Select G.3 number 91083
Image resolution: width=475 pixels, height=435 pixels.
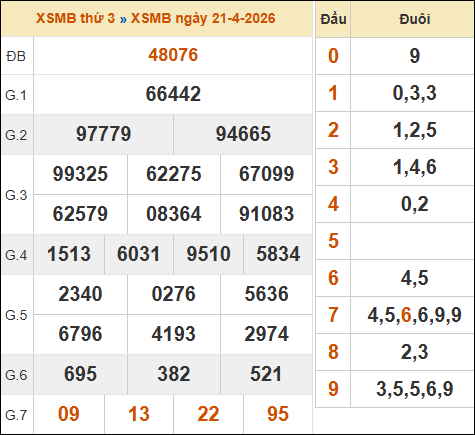tap(267, 214)
